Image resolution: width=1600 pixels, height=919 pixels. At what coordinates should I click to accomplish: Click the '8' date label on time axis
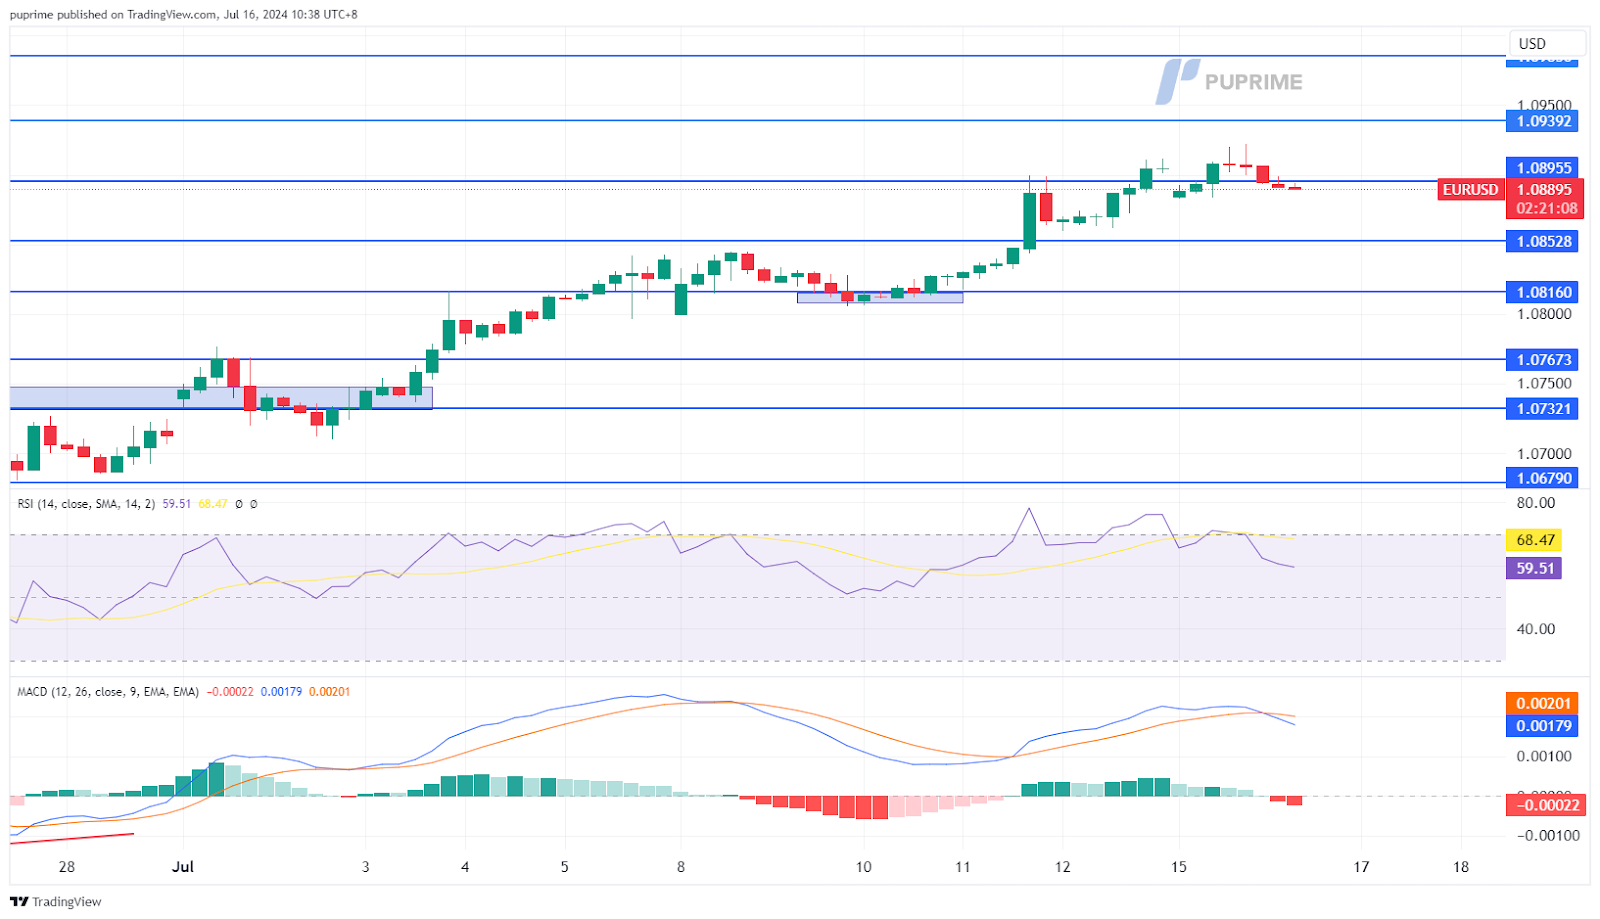681,867
